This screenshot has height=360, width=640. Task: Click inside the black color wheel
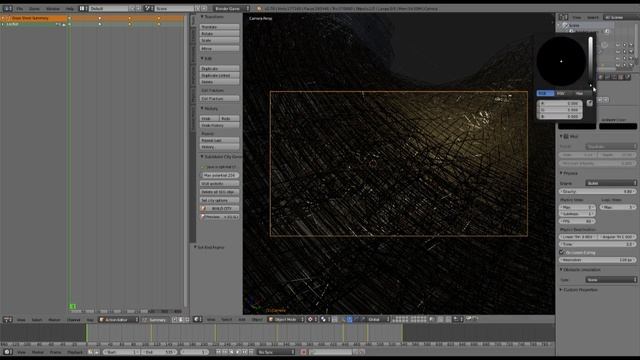[561, 61]
